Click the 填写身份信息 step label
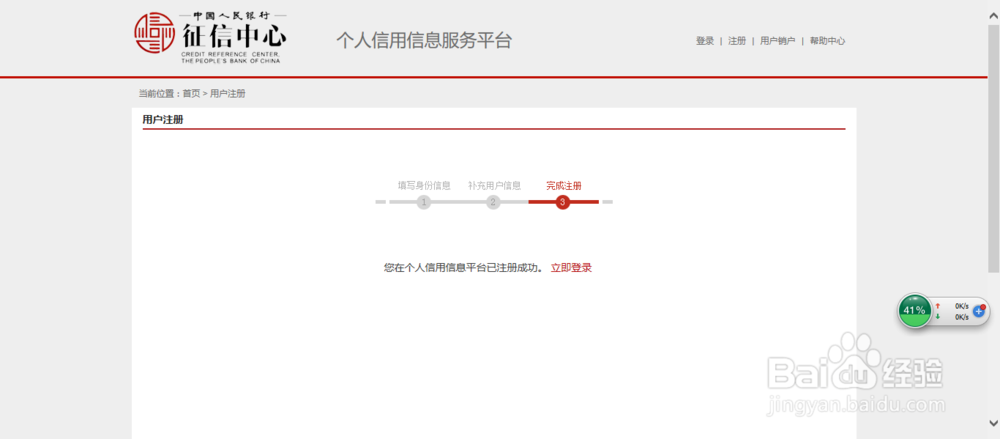 [x=425, y=186]
